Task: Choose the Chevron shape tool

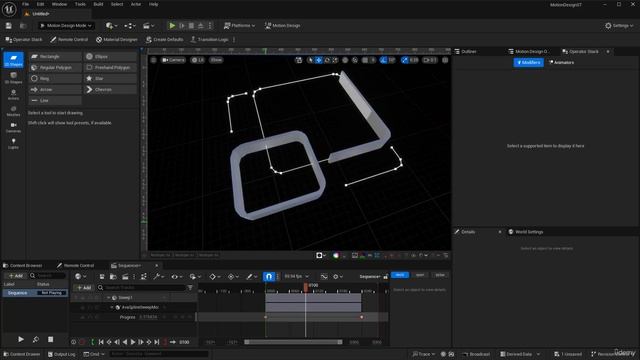Action: pos(110,89)
